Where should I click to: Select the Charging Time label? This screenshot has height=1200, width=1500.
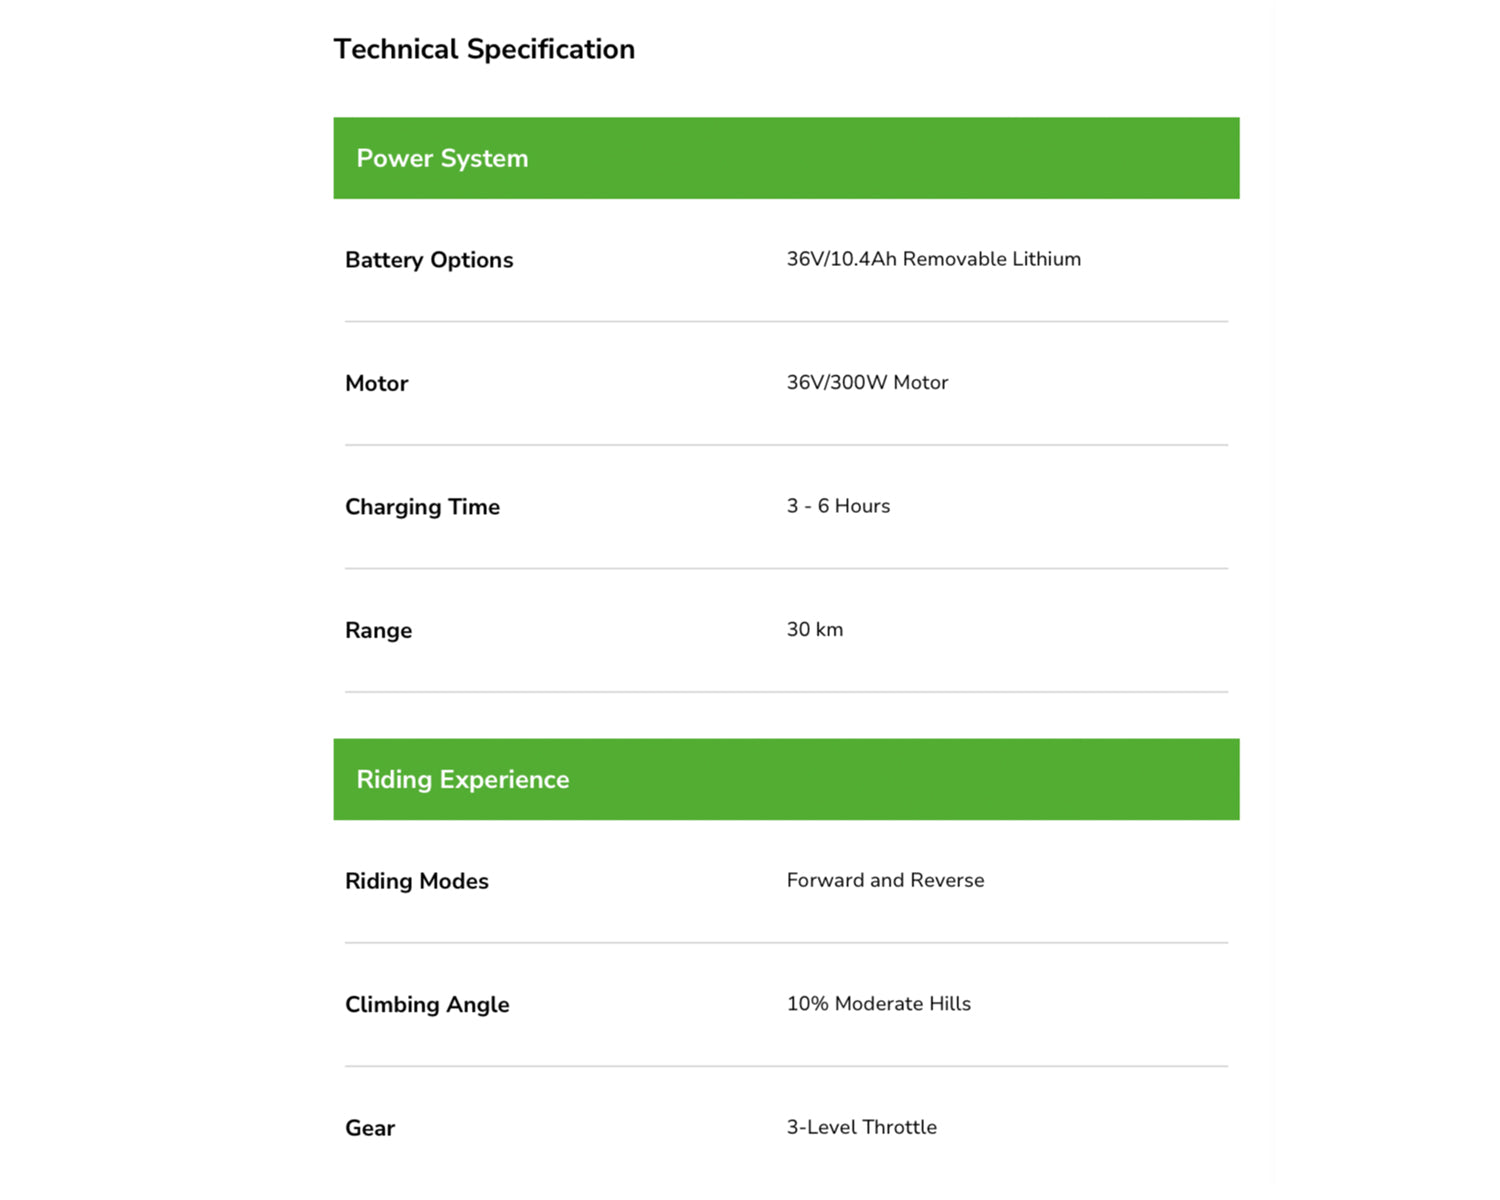(422, 507)
